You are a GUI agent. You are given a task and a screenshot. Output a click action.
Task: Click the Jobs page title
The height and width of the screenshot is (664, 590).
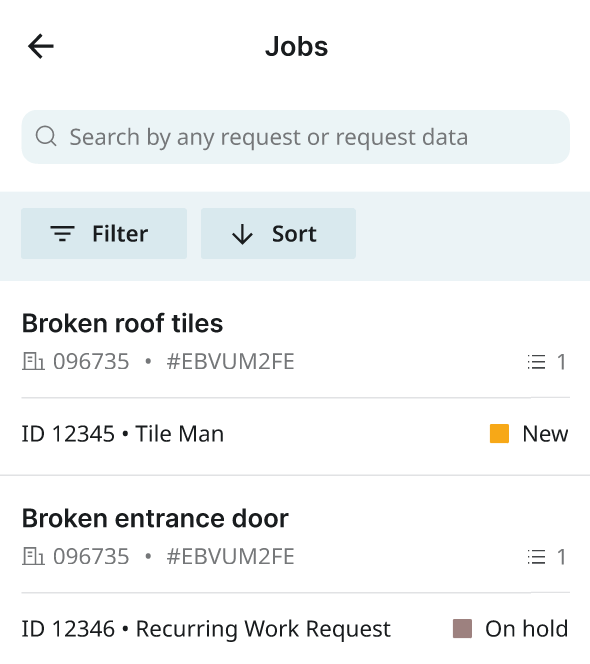(x=296, y=46)
